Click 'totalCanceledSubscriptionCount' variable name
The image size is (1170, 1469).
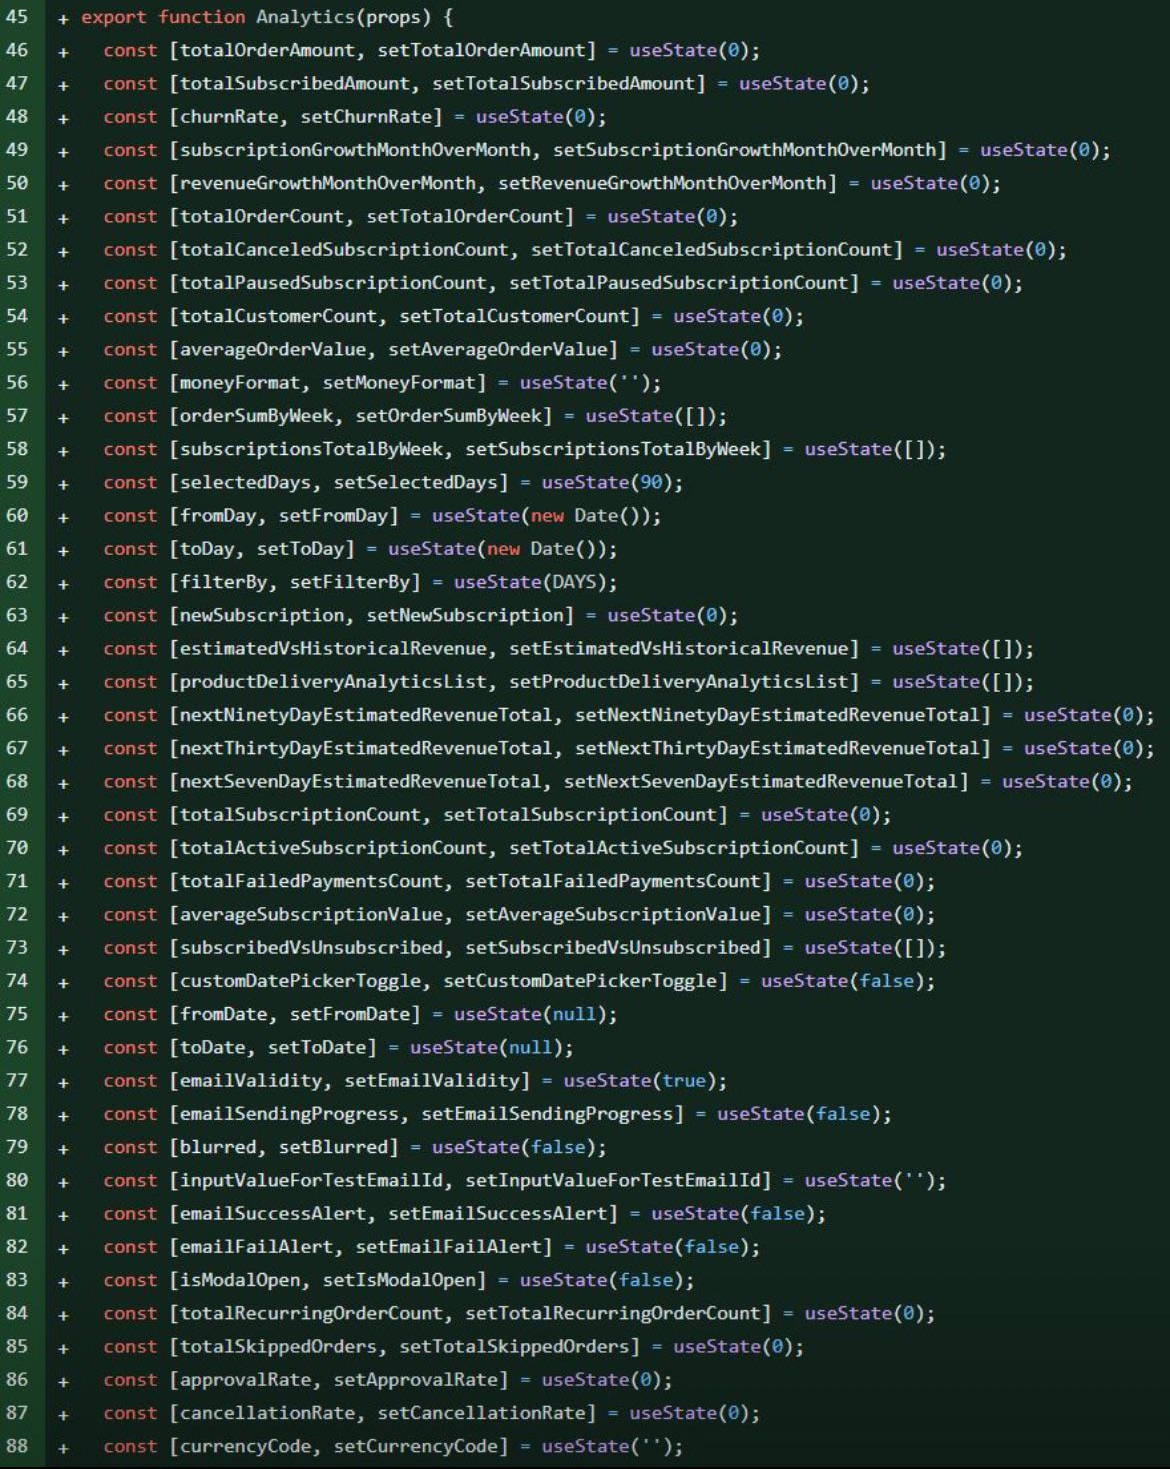pos(344,249)
